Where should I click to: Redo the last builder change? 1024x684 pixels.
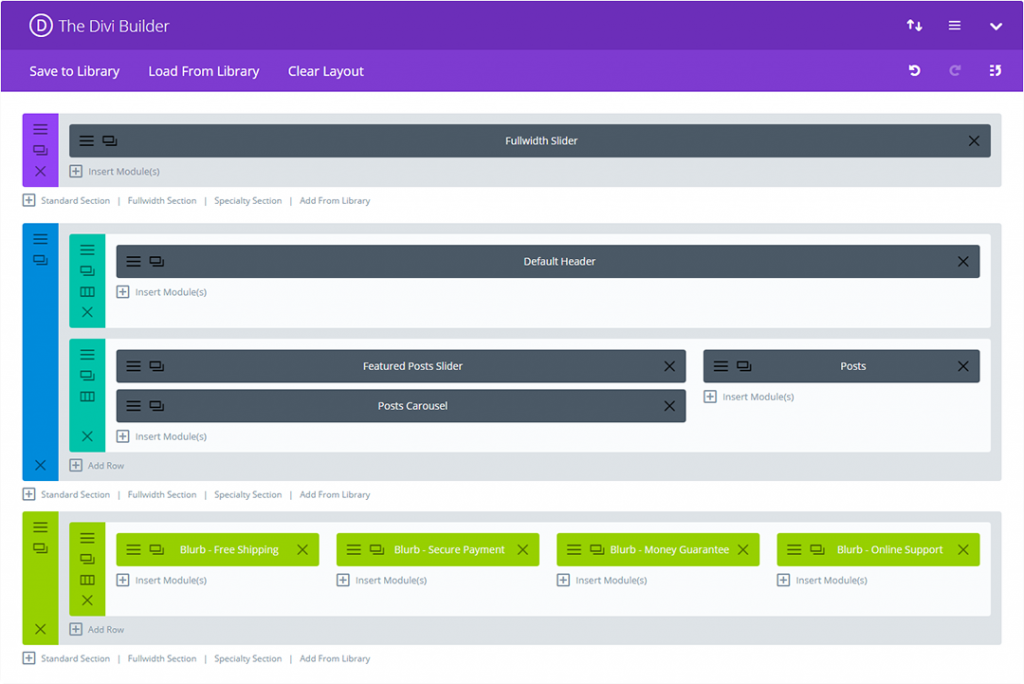954,71
